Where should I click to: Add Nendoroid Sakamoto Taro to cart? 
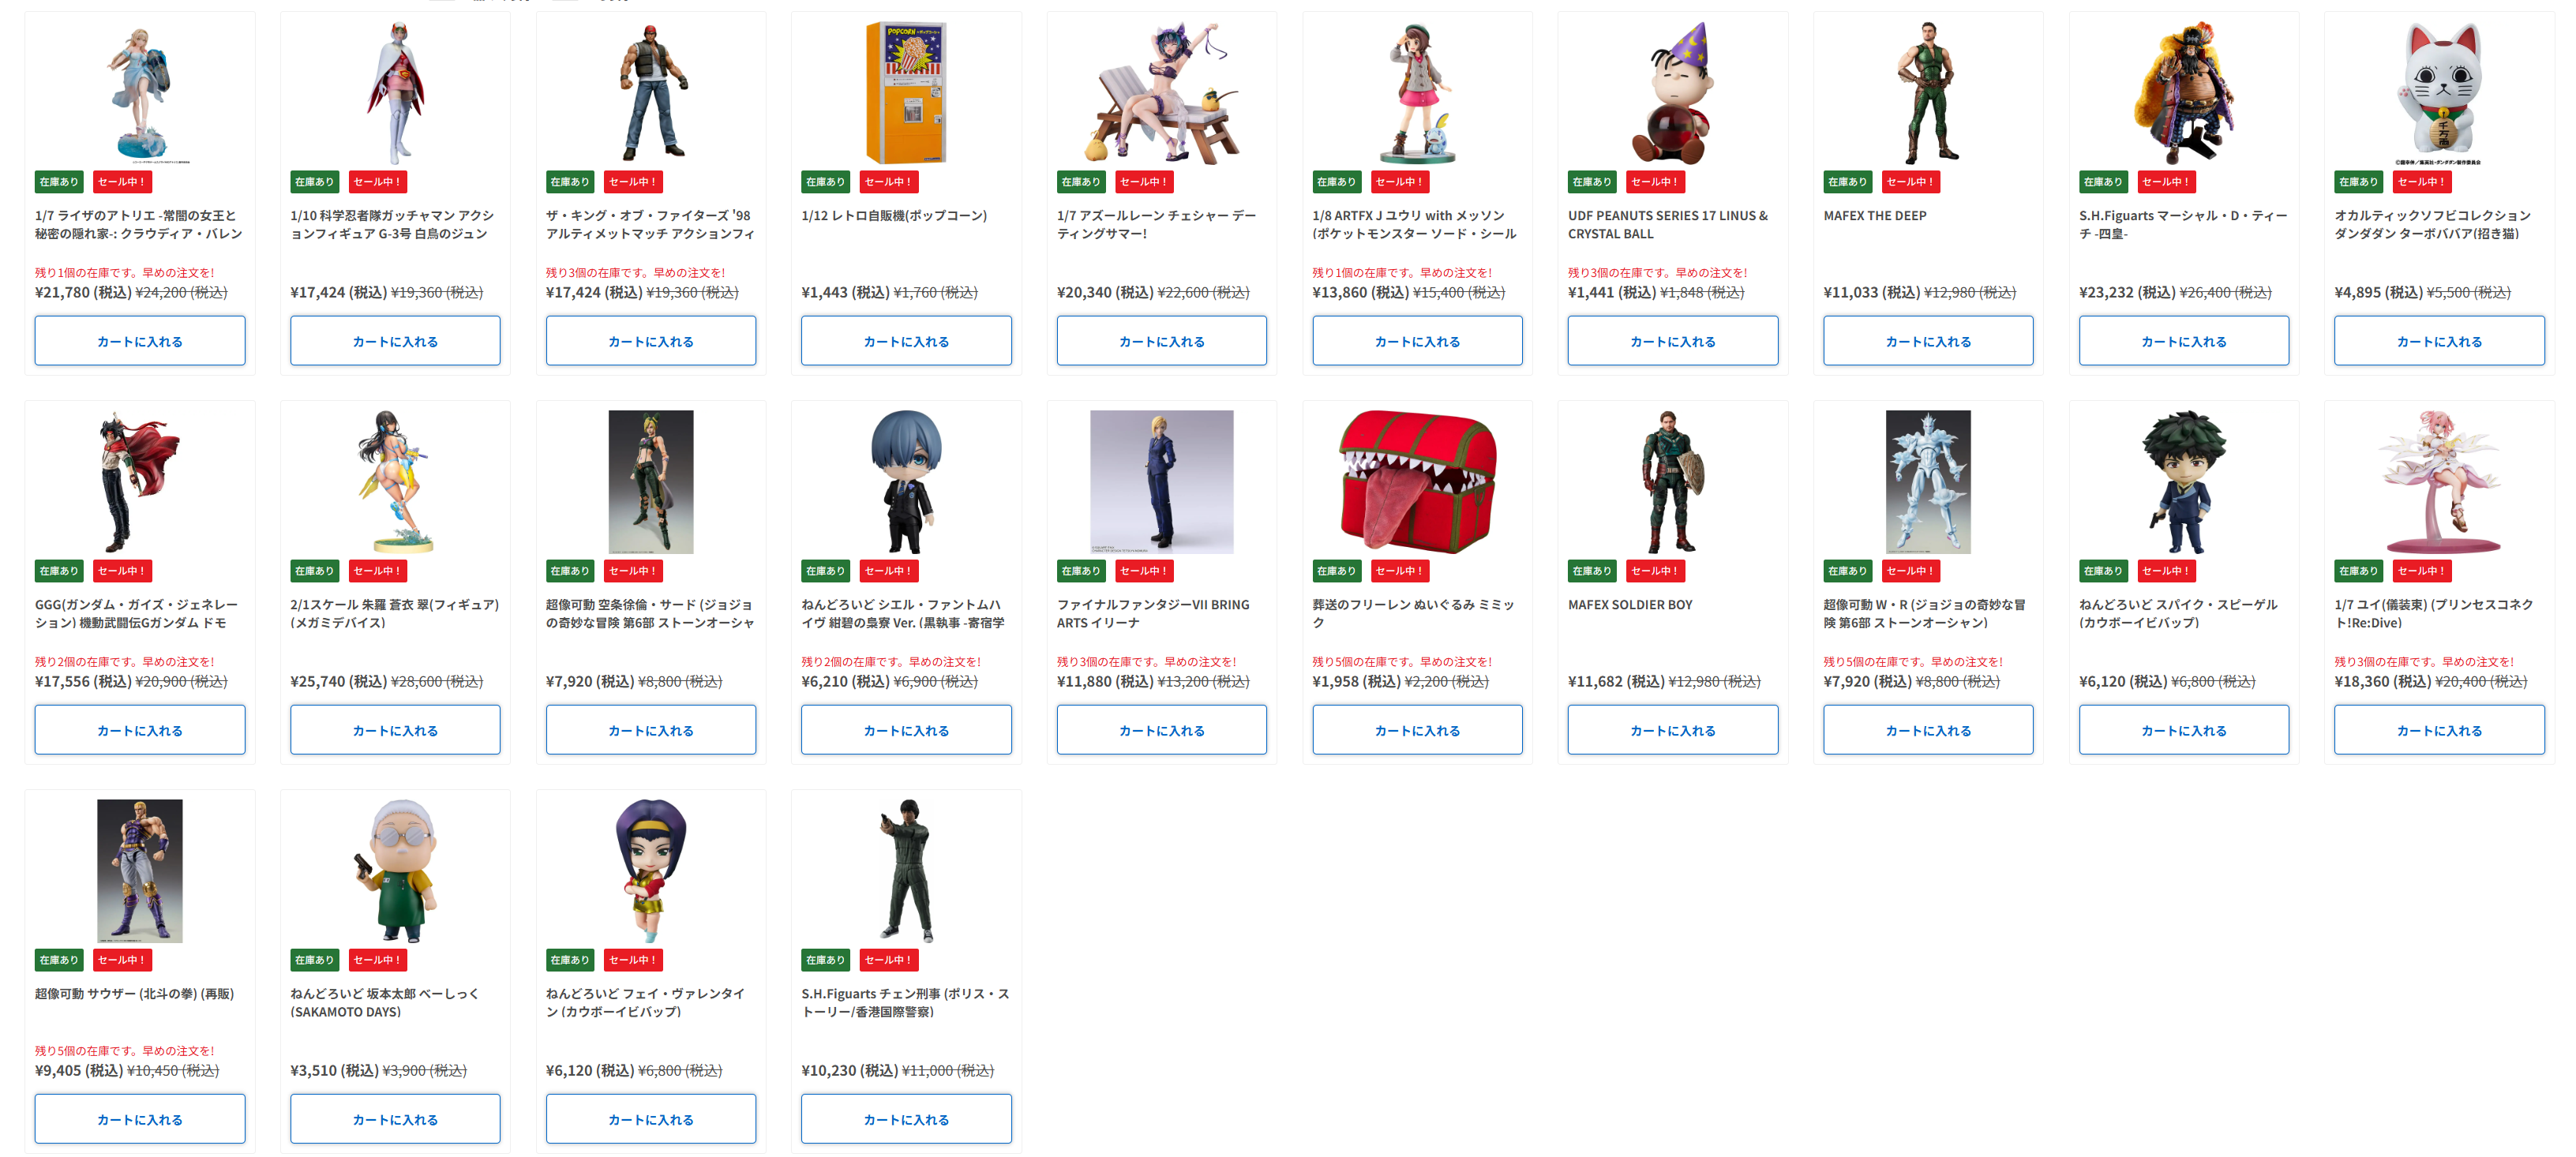pyautogui.click(x=395, y=1119)
